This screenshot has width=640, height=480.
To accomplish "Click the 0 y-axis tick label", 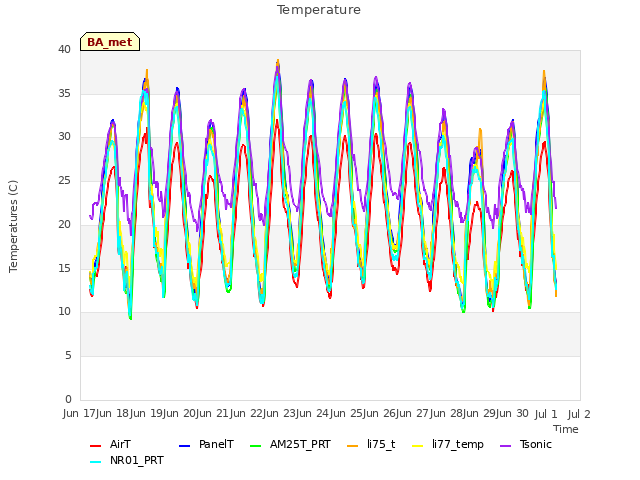I will [68, 399].
